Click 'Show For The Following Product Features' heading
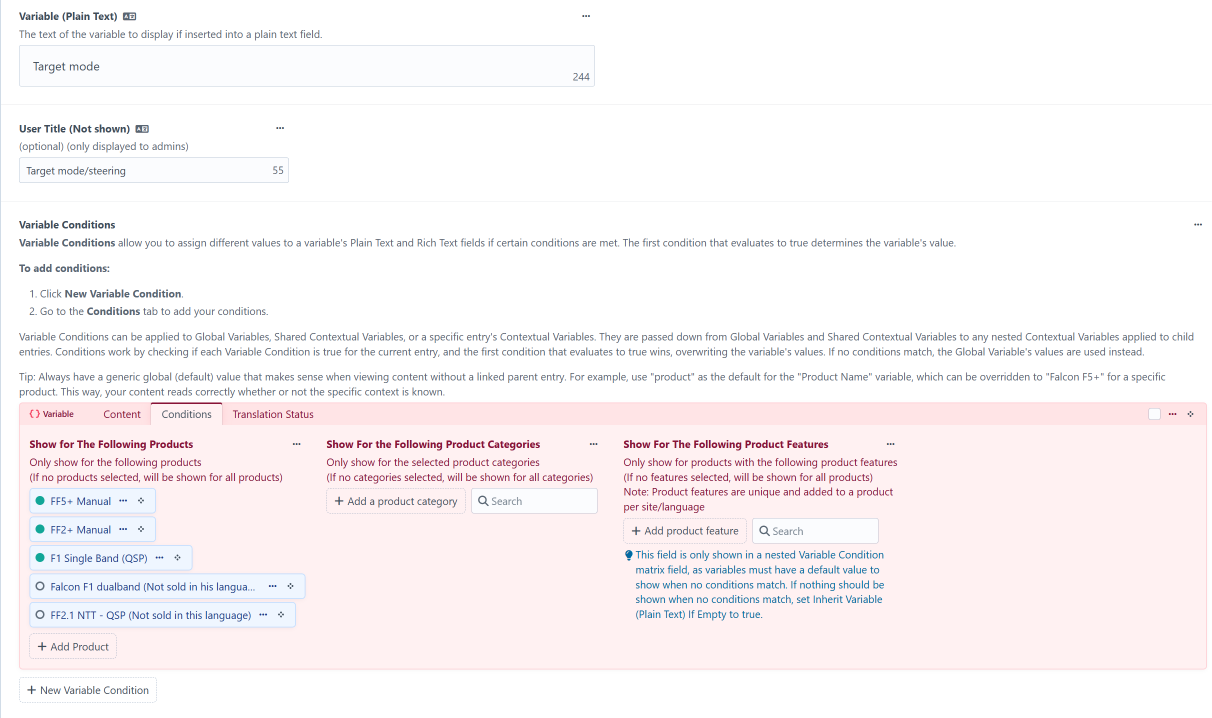 tap(726, 444)
